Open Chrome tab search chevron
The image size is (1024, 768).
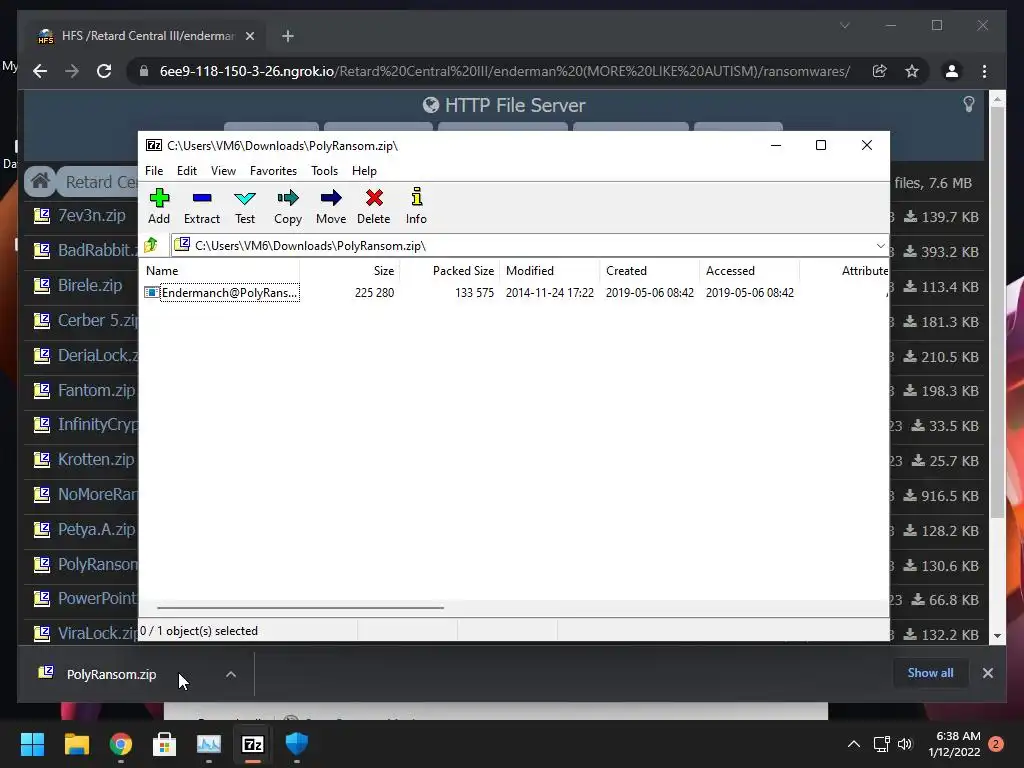coord(844,25)
